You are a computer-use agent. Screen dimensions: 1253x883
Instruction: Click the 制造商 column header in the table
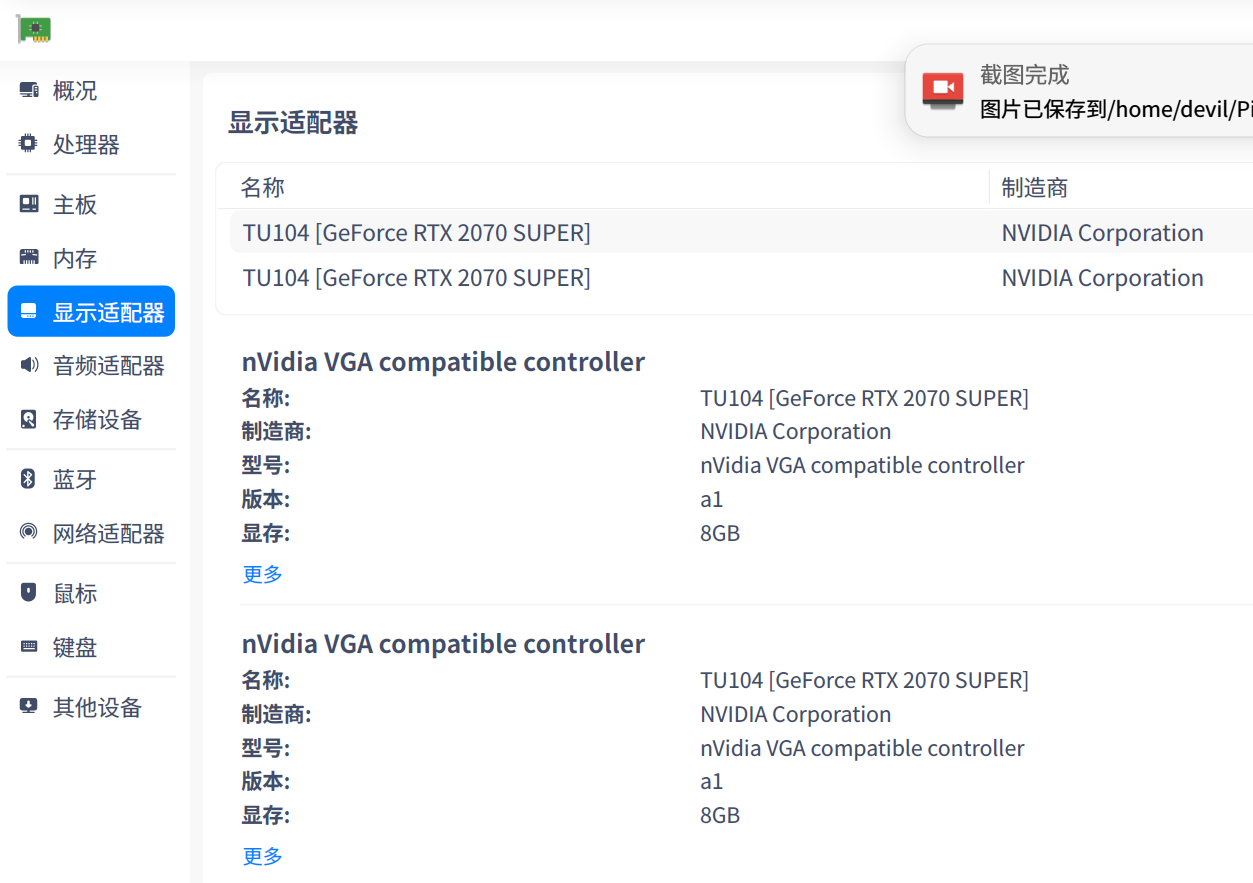point(1035,187)
